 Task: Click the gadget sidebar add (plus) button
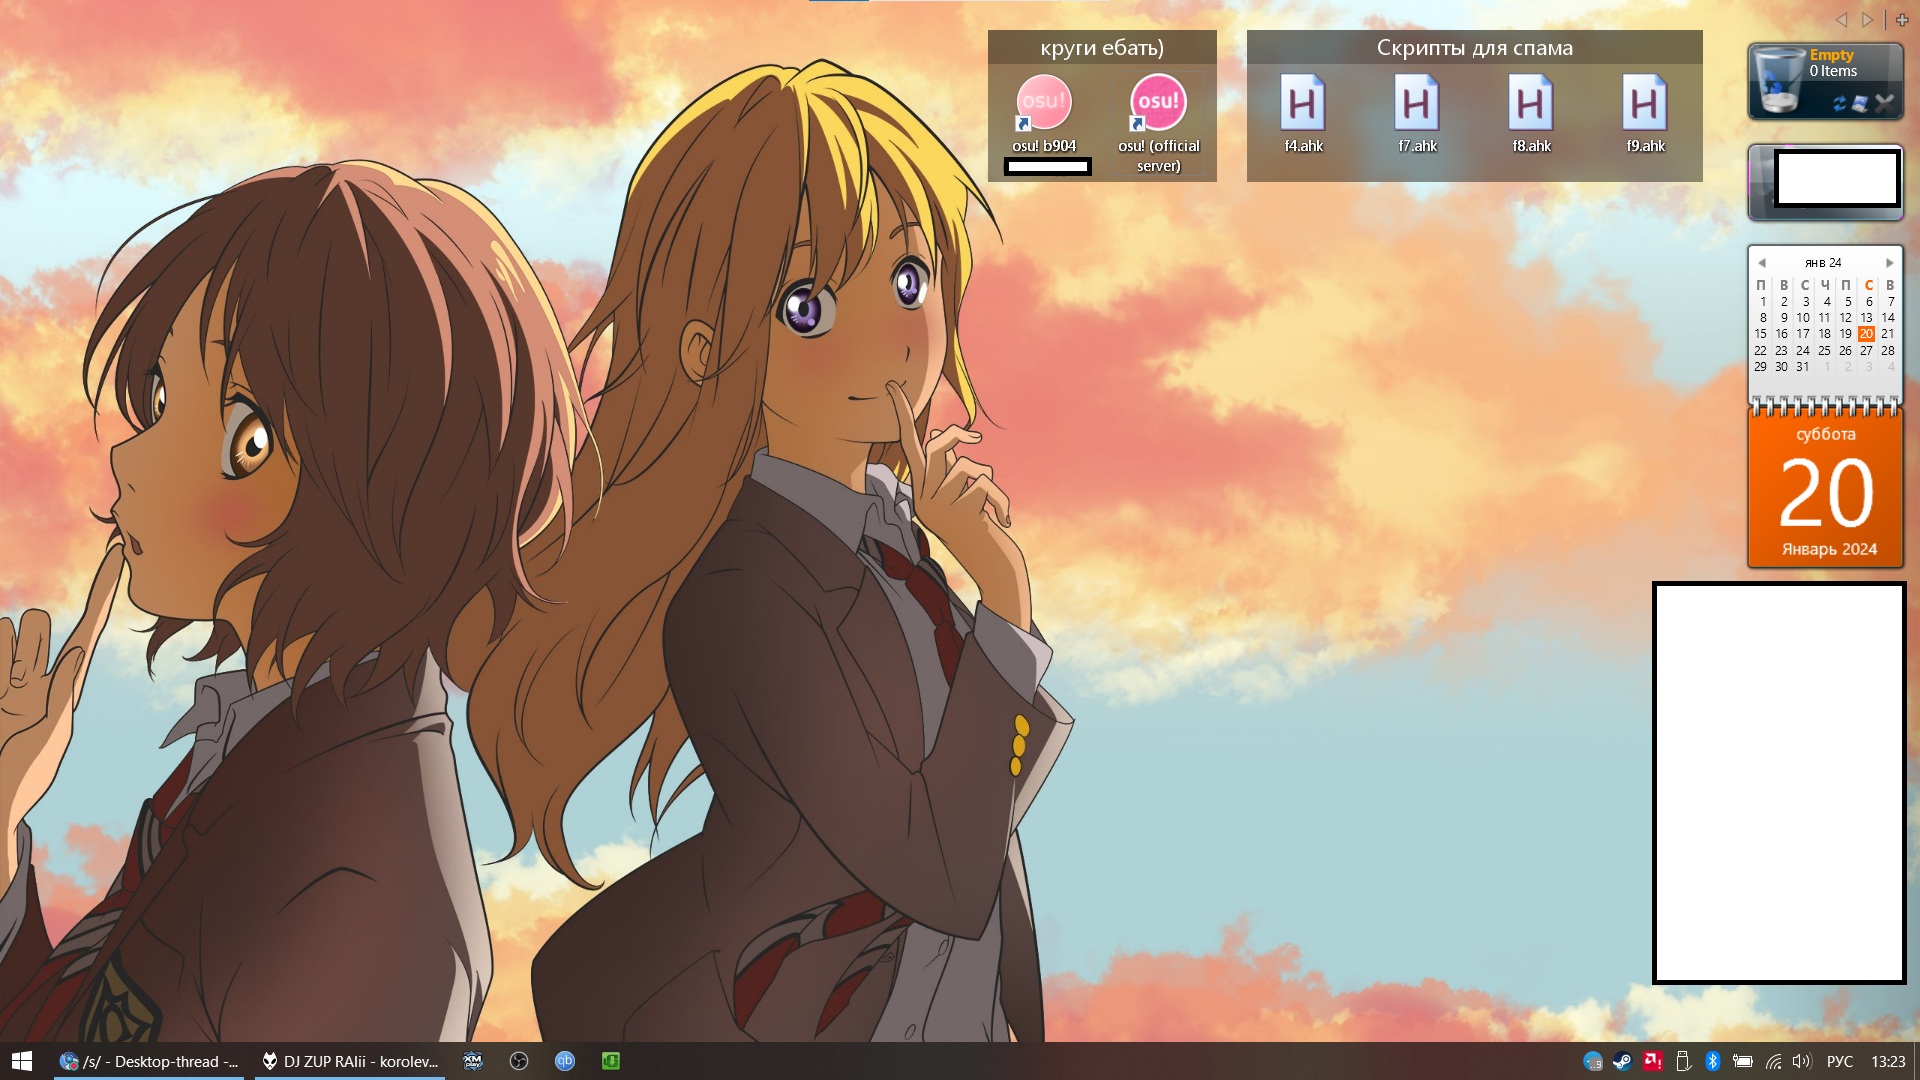click(x=1902, y=19)
